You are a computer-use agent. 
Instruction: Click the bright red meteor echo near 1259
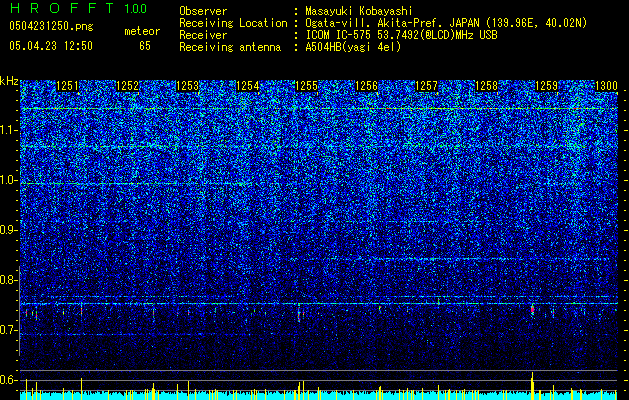tap(532, 309)
